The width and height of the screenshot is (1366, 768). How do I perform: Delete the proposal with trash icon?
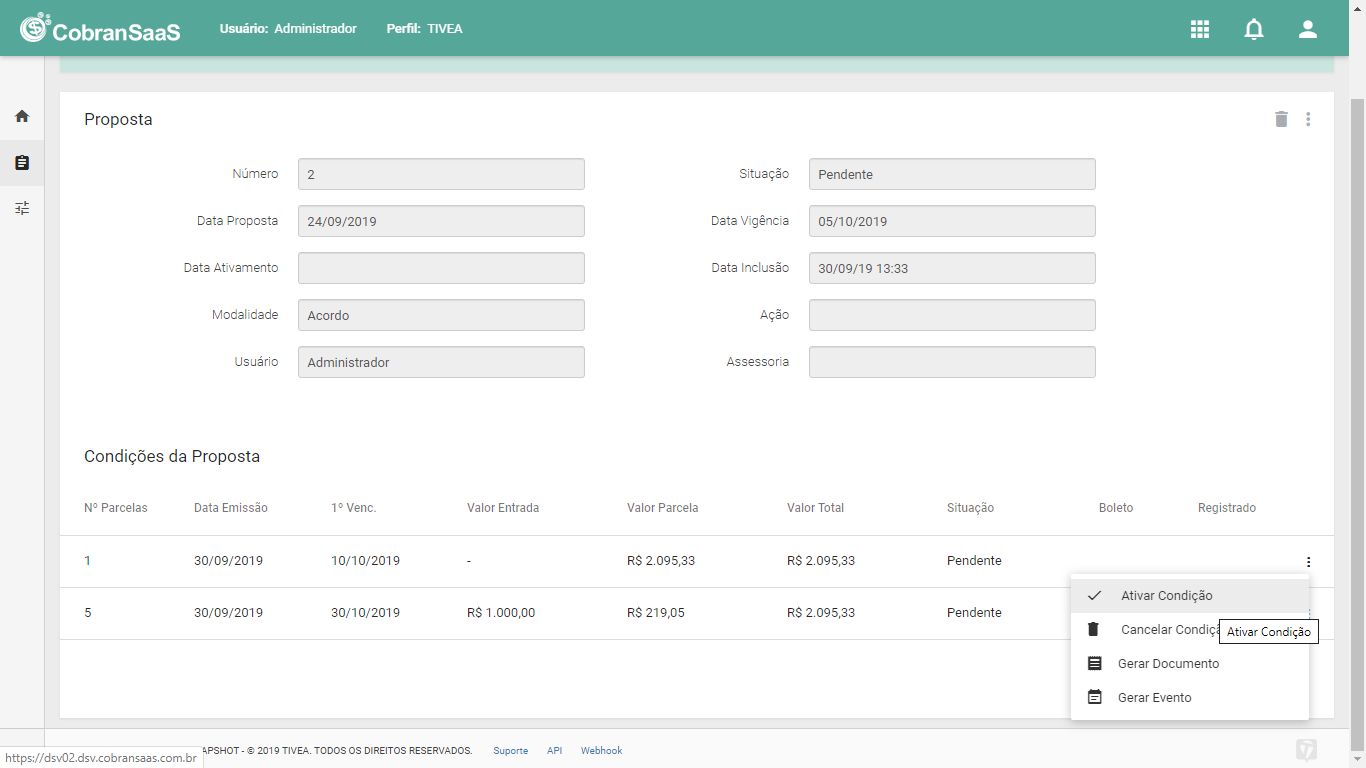[x=1281, y=119]
